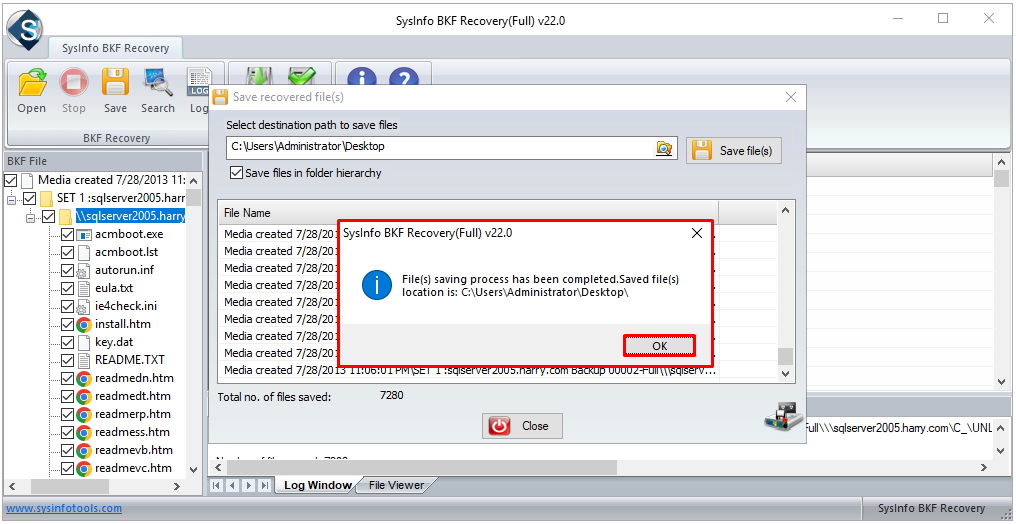Click the blue info toolbar icon
1016x524 pixels.
(362, 77)
